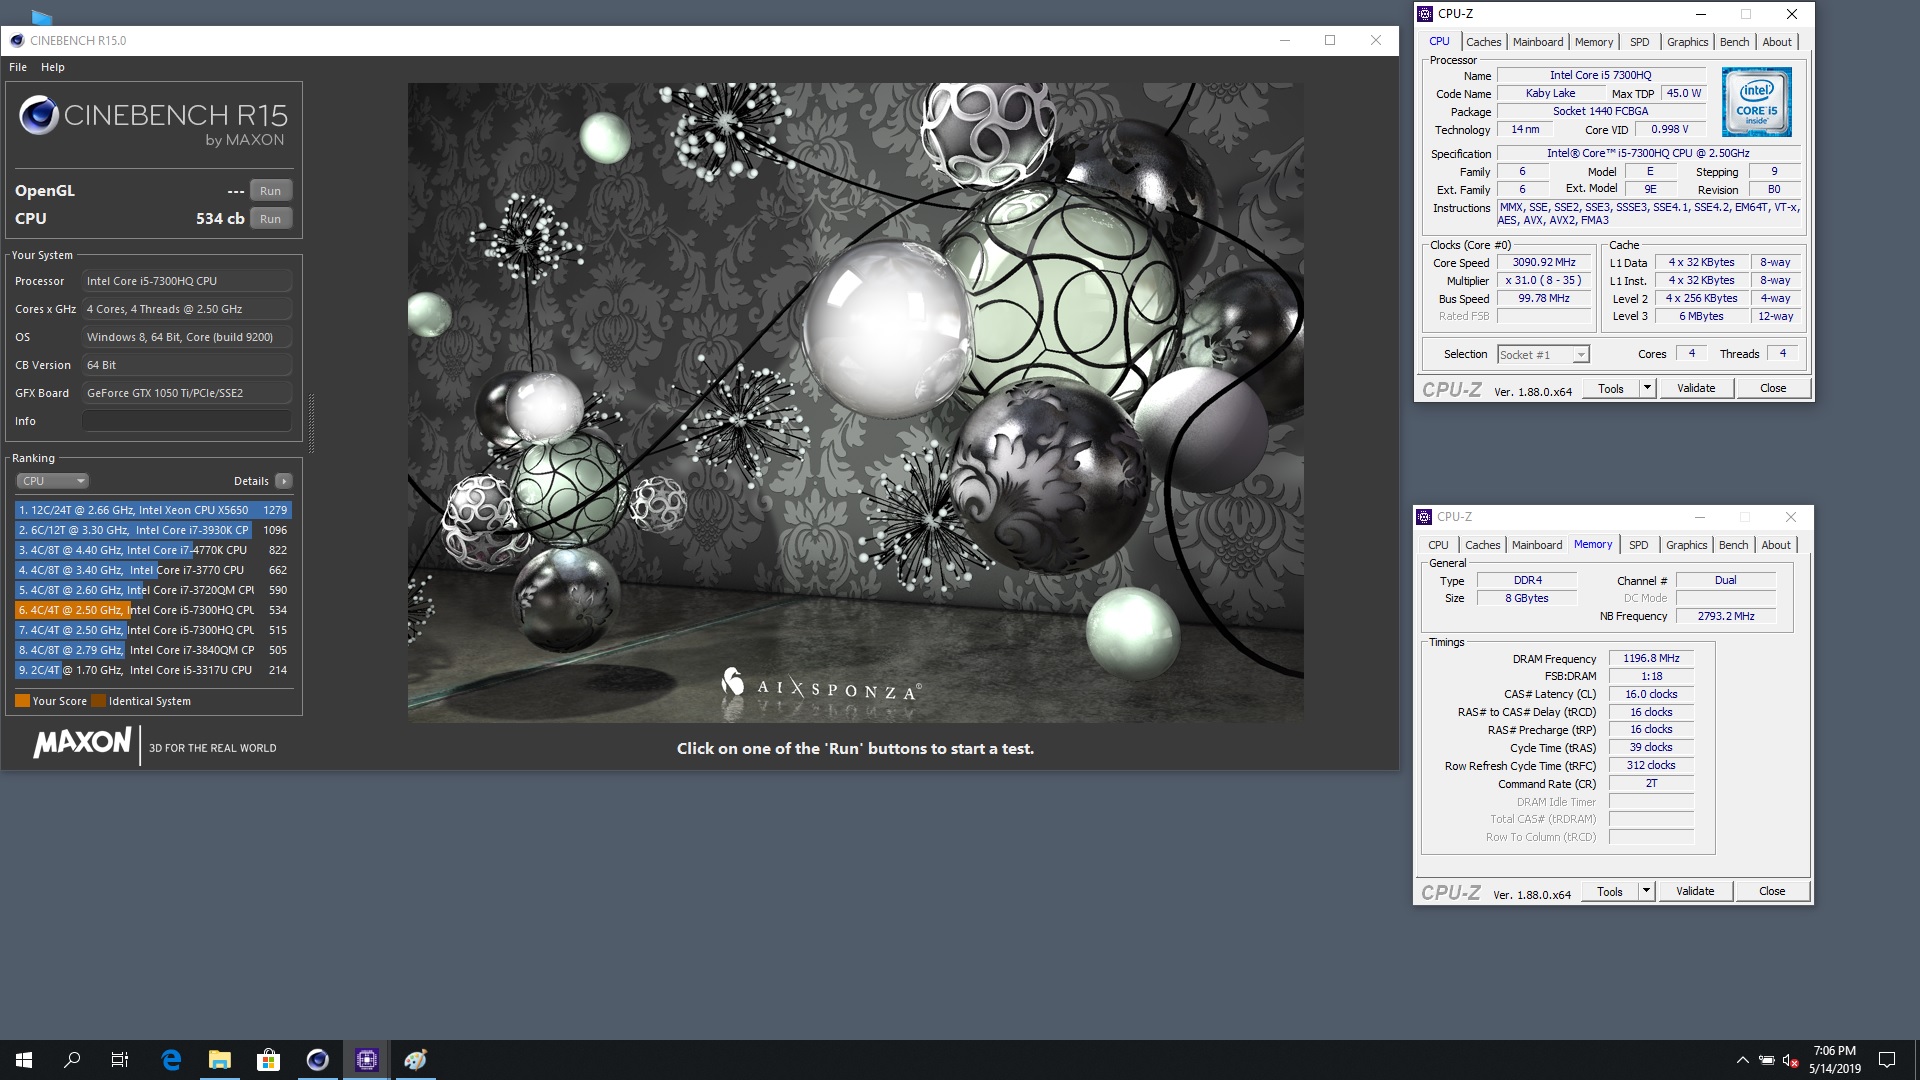Open the taskbar clock and date

1834,1060
